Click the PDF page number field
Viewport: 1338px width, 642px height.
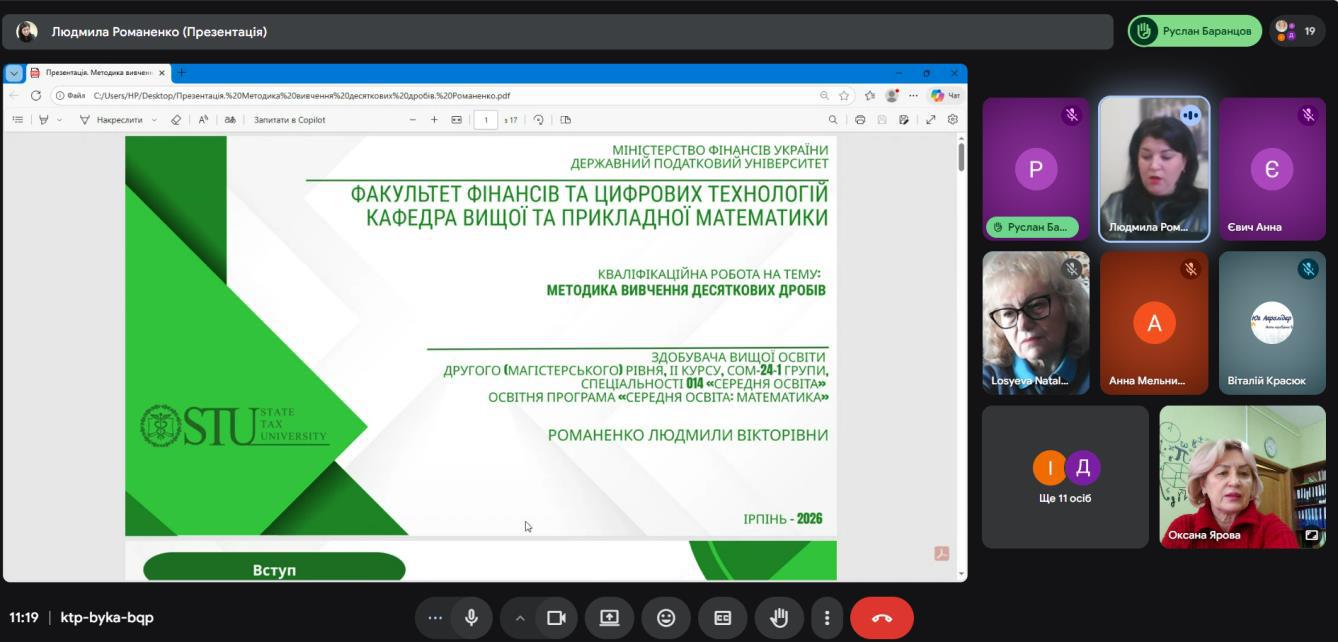click(x=485, y=120)
